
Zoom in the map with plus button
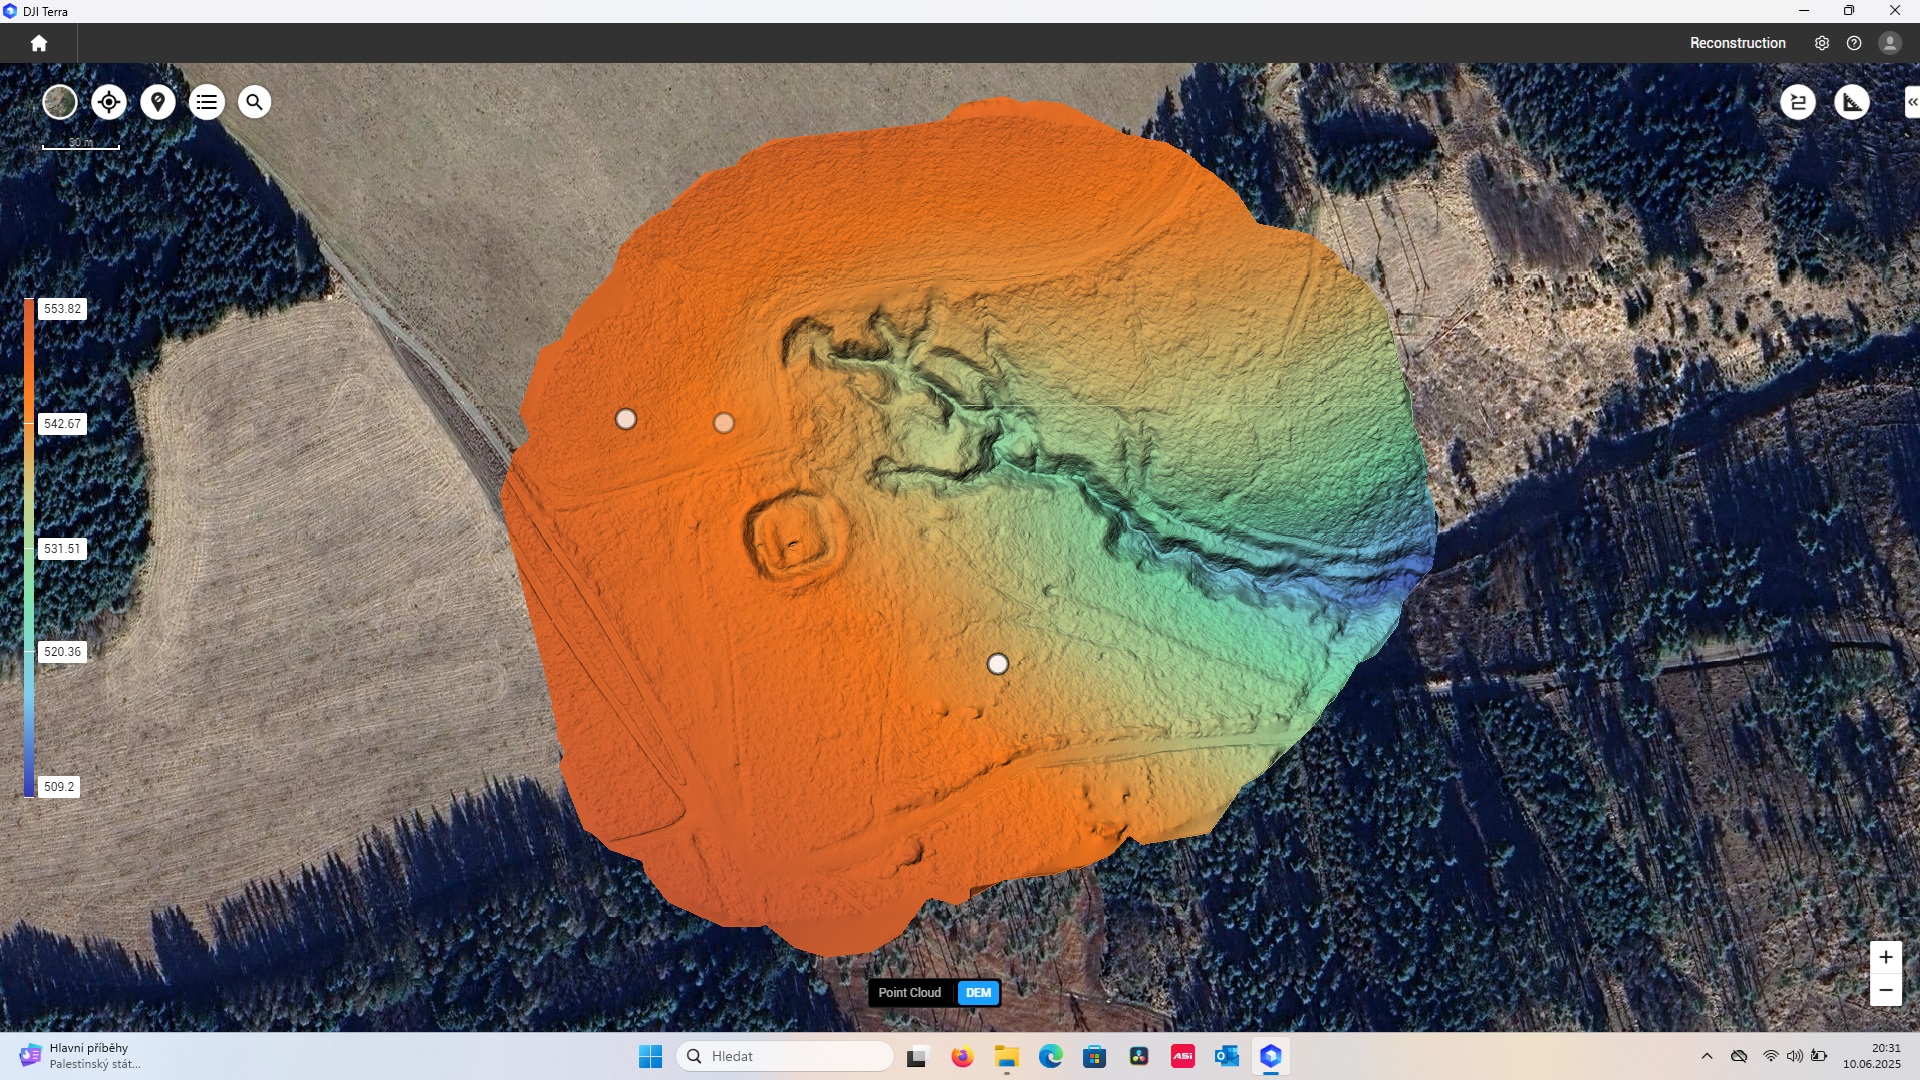(x=1885, y=957)
